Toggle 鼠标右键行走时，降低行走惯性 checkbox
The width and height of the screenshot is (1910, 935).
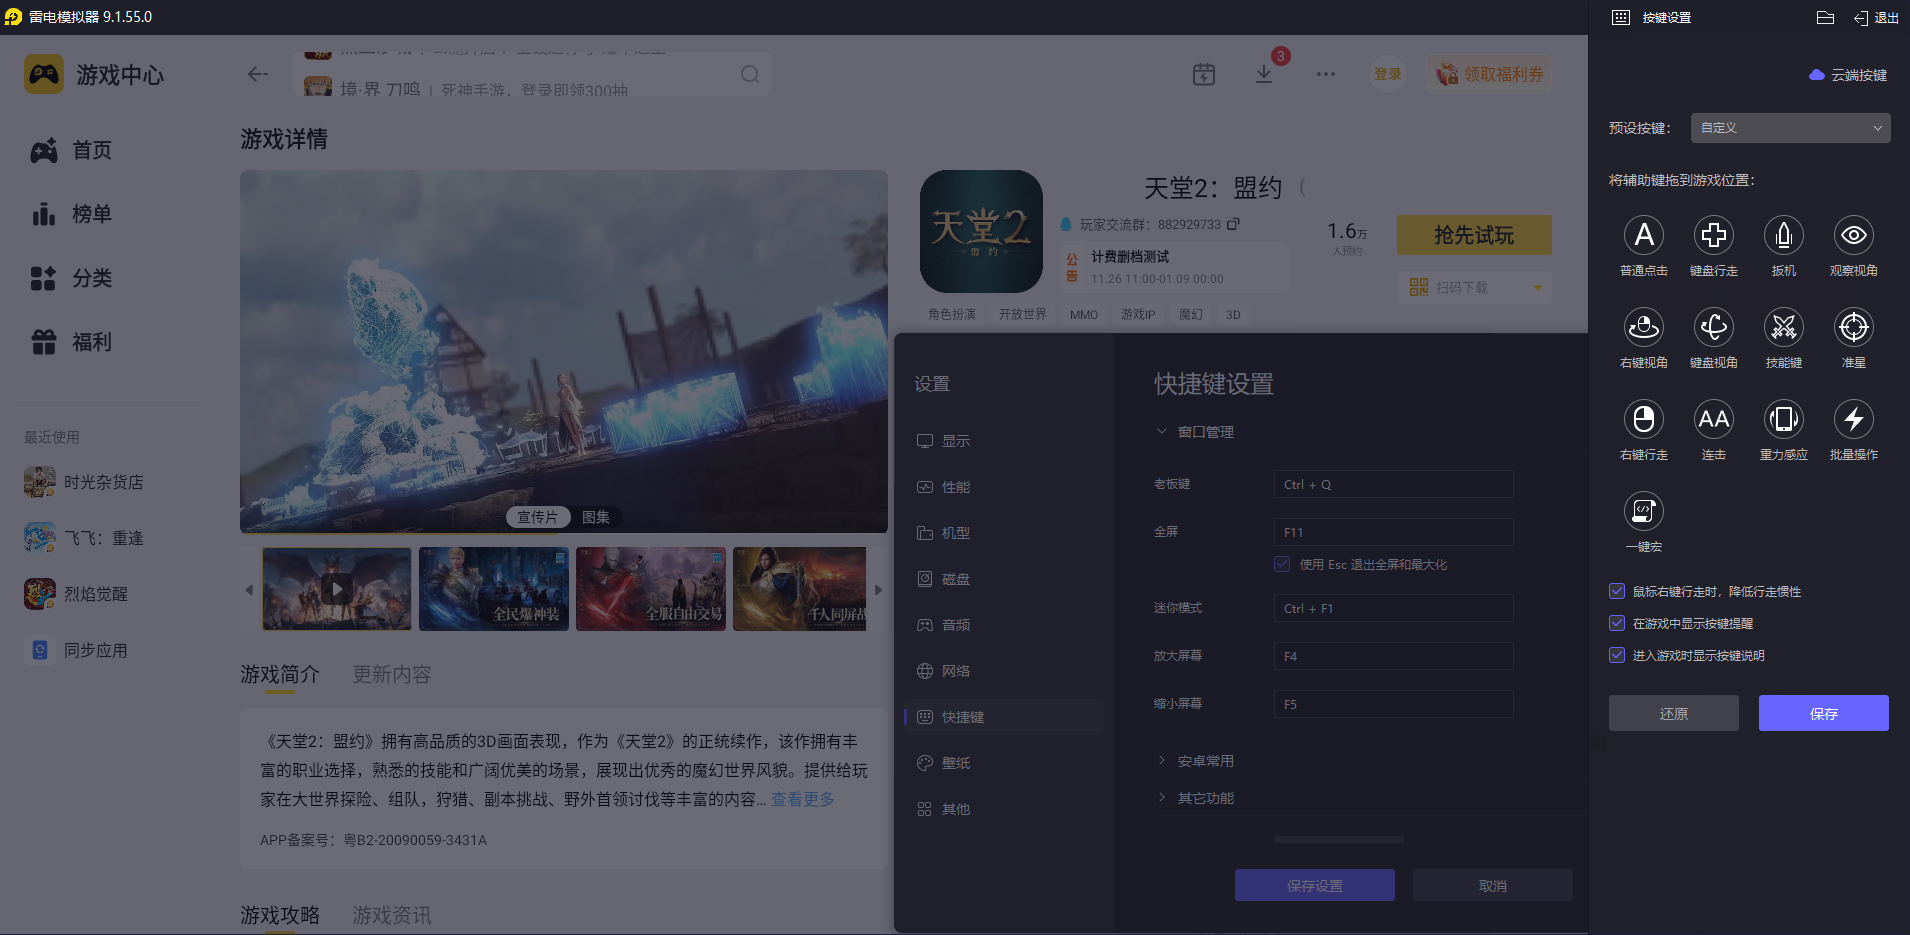[x=1617, y=591]
